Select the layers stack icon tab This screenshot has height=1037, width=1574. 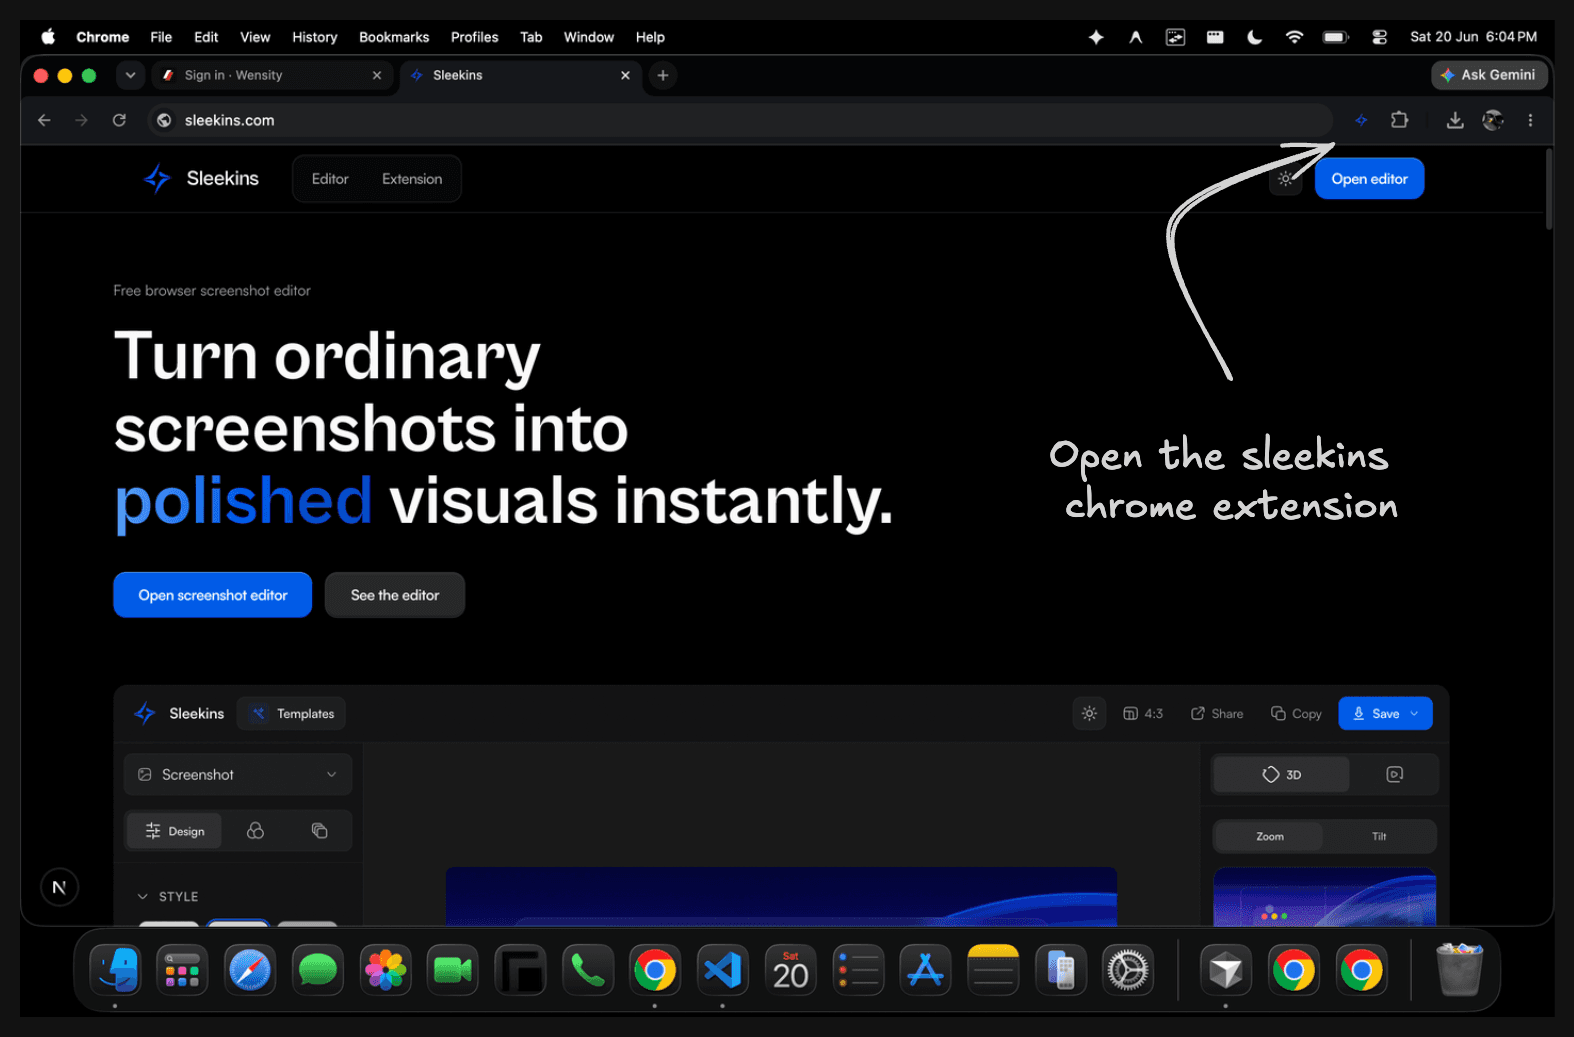pos(319,831)
